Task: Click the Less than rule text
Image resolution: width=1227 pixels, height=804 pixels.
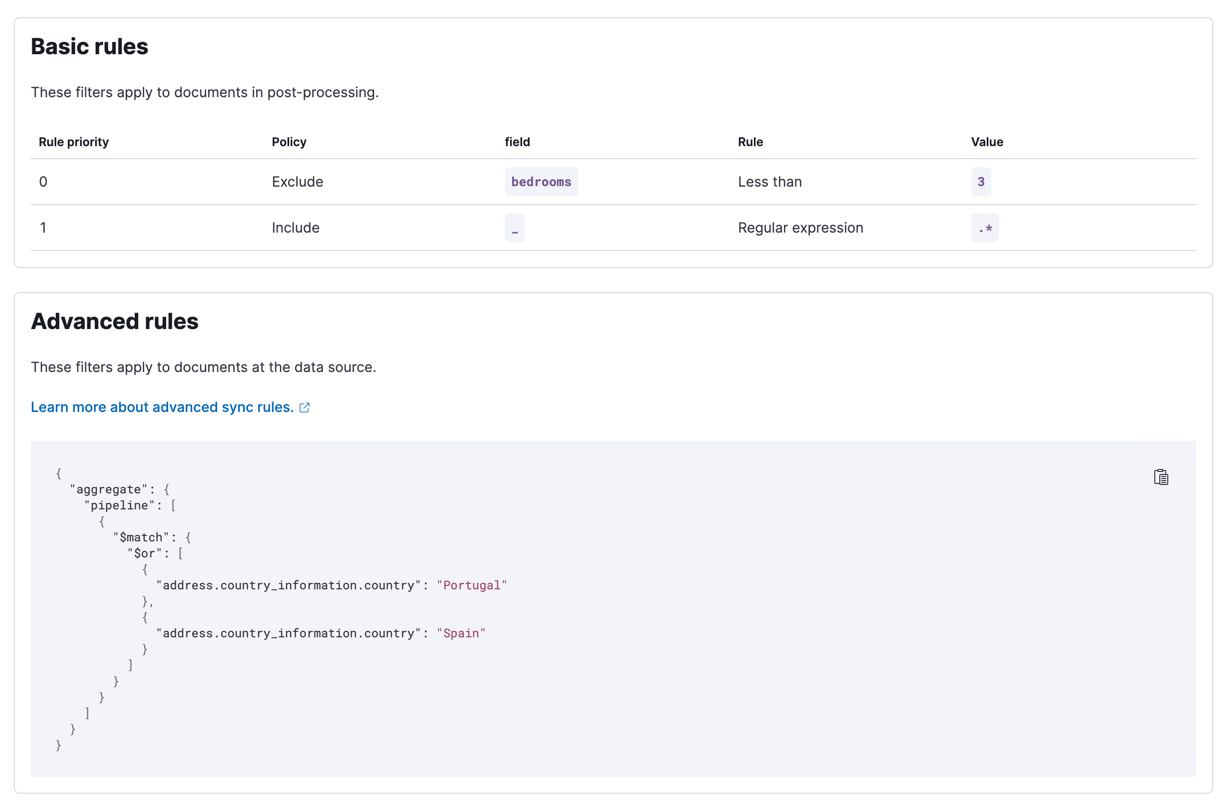Action: (770, 181)
